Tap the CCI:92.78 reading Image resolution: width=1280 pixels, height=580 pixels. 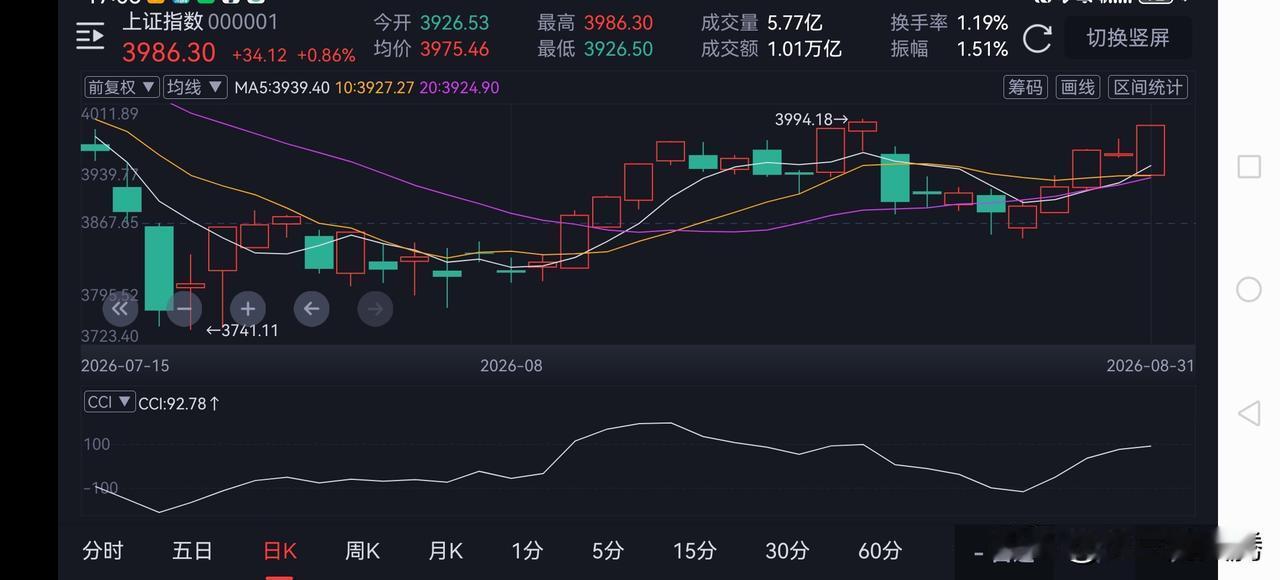[x=179, y=404]
